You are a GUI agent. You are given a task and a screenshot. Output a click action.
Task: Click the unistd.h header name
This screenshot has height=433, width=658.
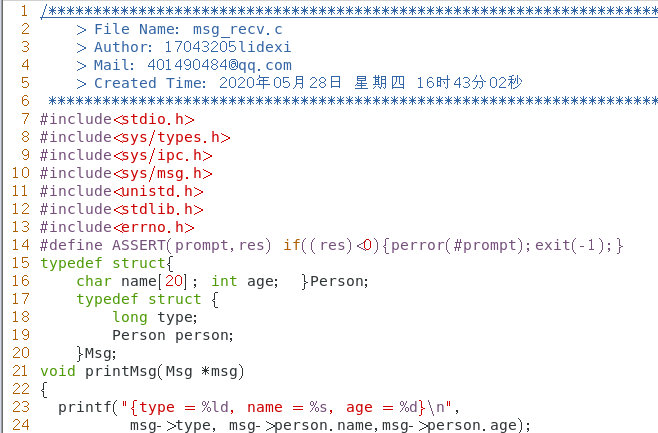(158, 191)
